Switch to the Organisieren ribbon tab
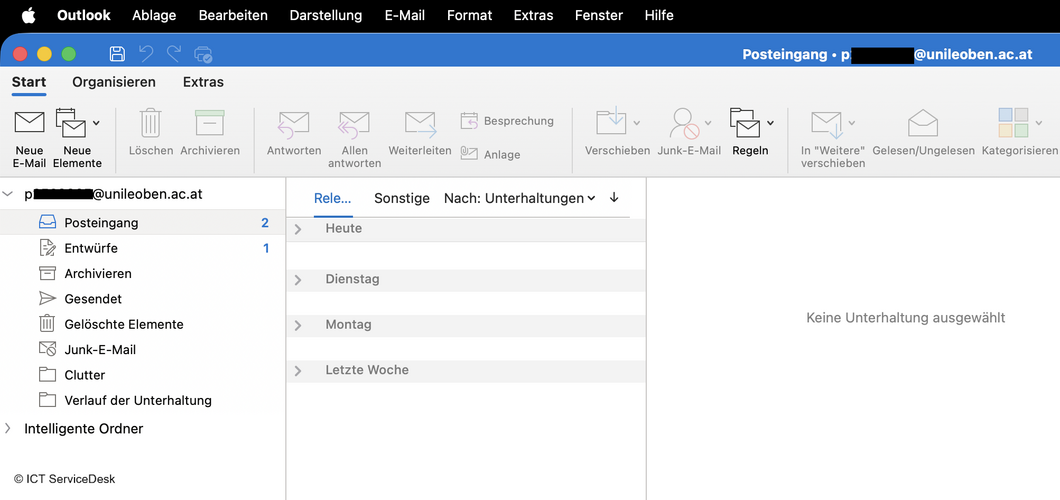This screenshot has width=1060, height=500. click(114, 82)
